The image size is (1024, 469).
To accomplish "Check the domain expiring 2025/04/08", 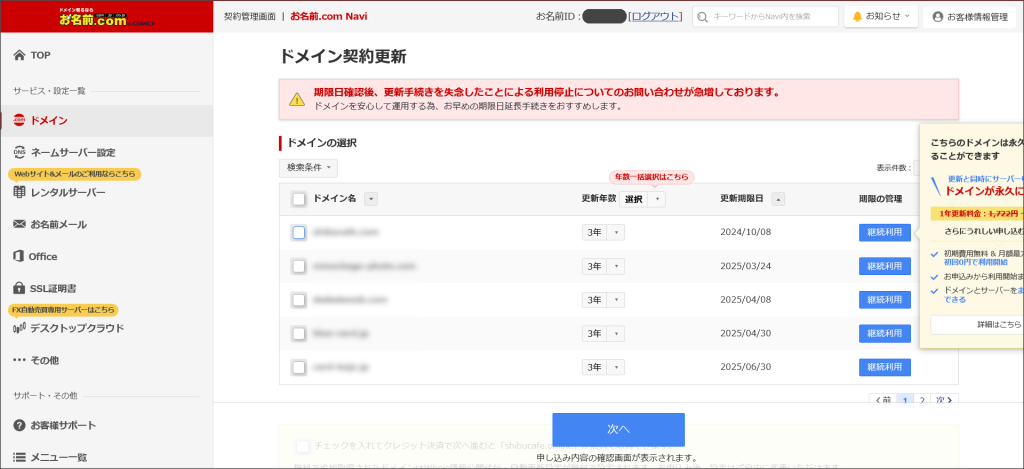I will 298,300.
